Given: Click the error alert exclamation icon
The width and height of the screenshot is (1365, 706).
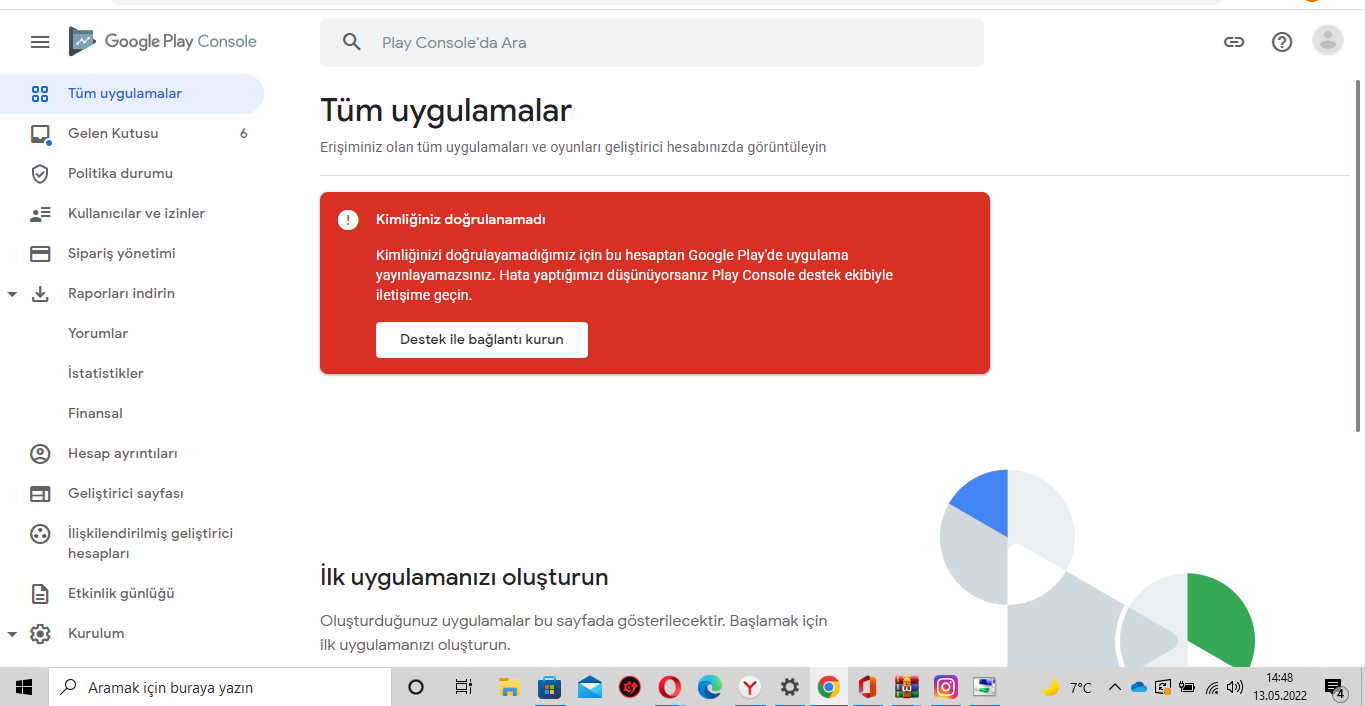Looking at the screenshot, I should [348, 220].
